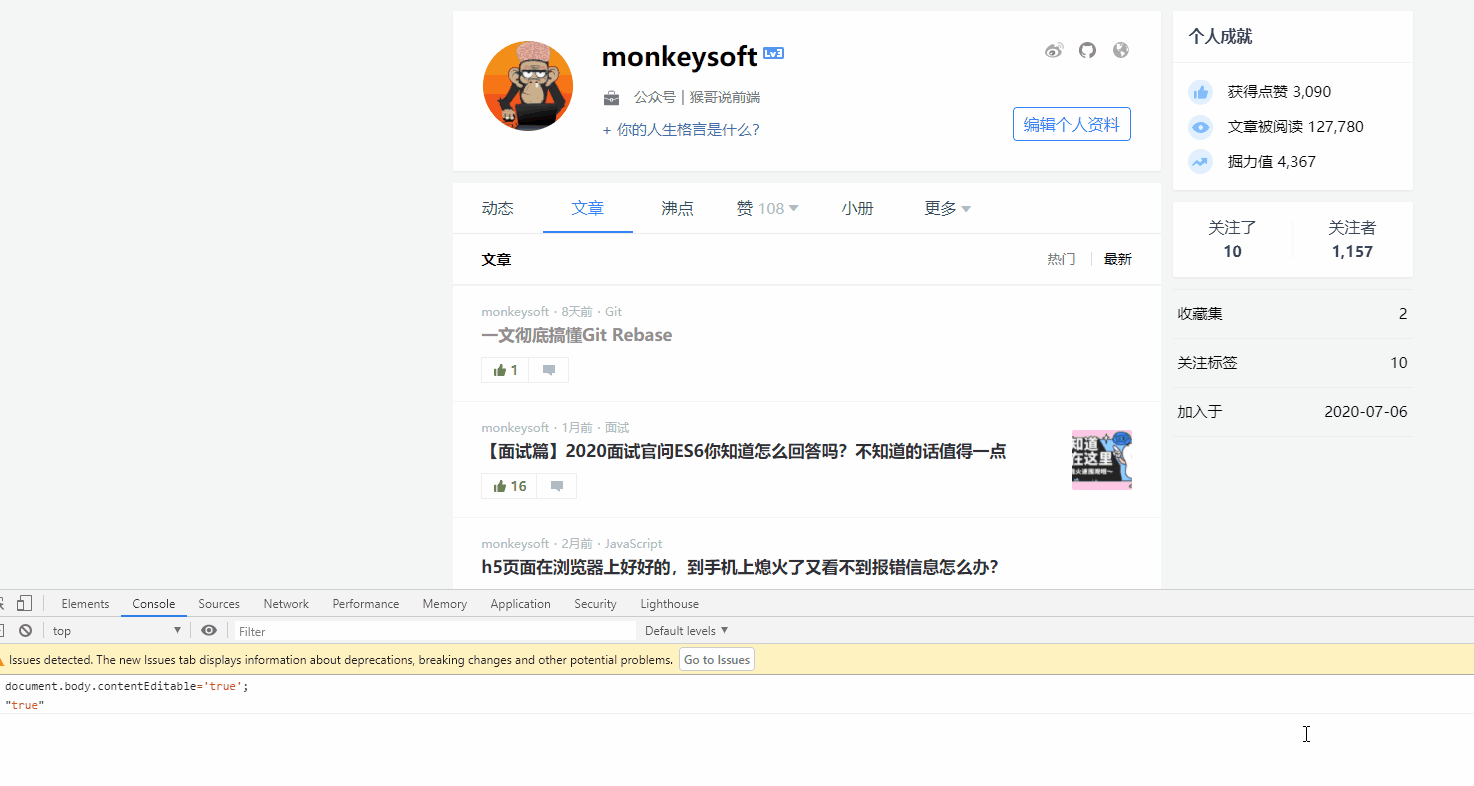Click the console Filter input field
1474x786 pixels.
pyautogui.click(x=435, y=631)
